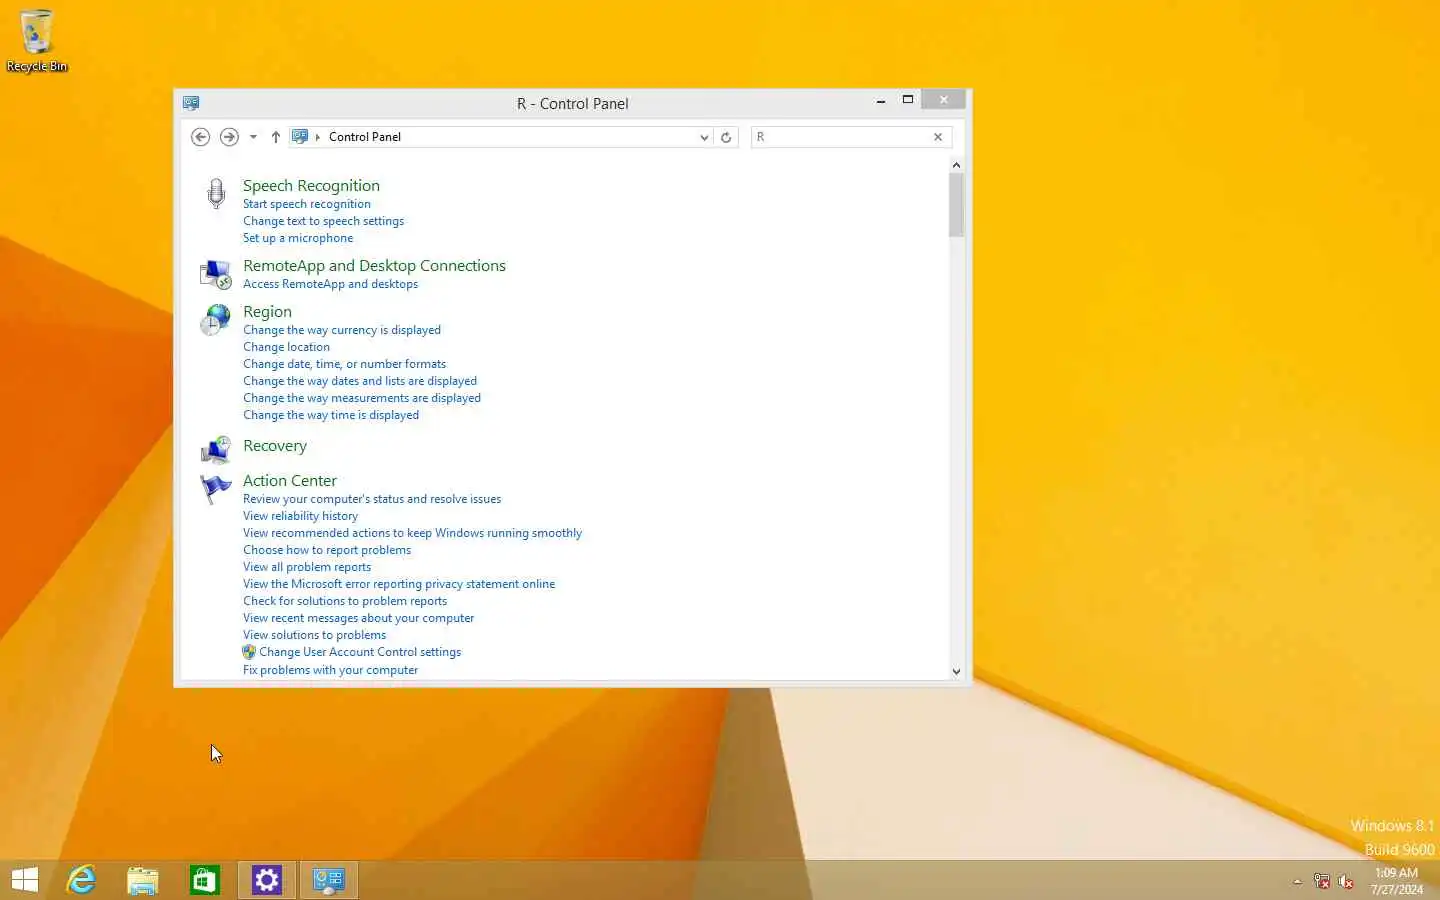Open the Windows Store from the taskbar

click(x=205, y=880)
